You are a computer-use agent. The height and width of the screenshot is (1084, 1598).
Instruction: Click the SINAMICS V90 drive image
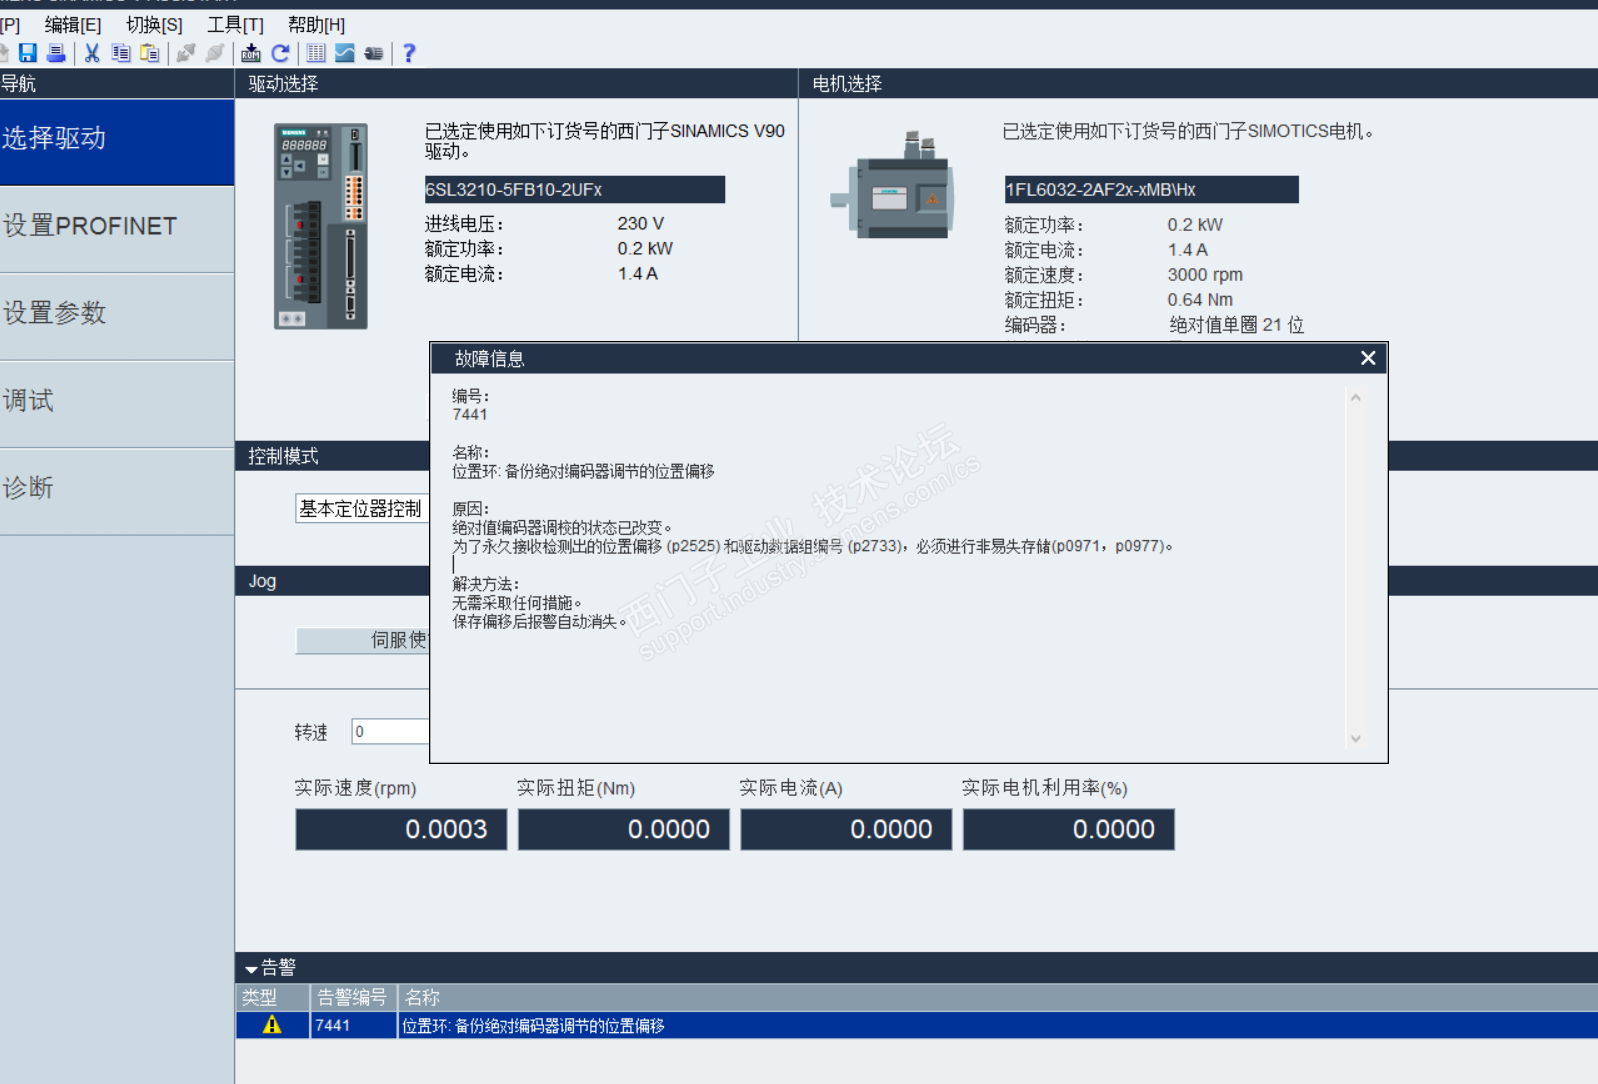pos(321,226)
